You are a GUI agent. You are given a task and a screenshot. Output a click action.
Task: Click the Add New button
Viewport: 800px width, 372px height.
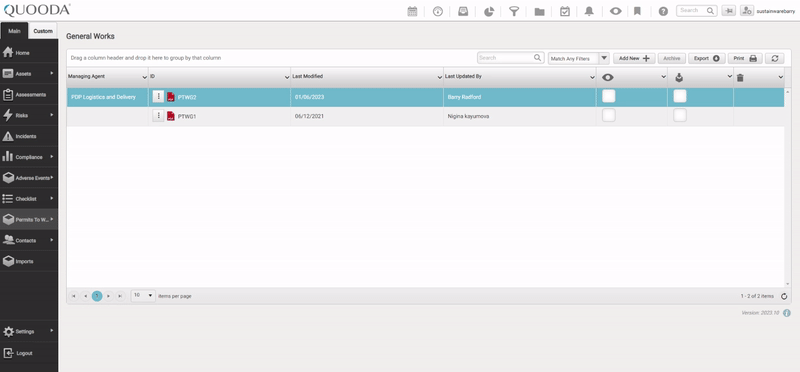pyautogui.click(x=634, y=58)
